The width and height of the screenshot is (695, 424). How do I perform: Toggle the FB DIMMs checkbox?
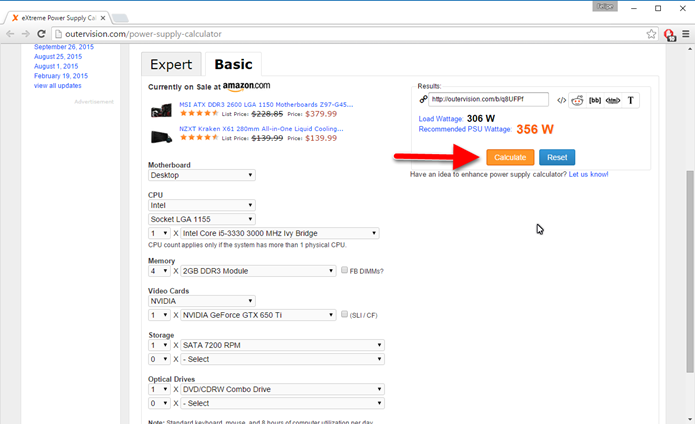344,270
